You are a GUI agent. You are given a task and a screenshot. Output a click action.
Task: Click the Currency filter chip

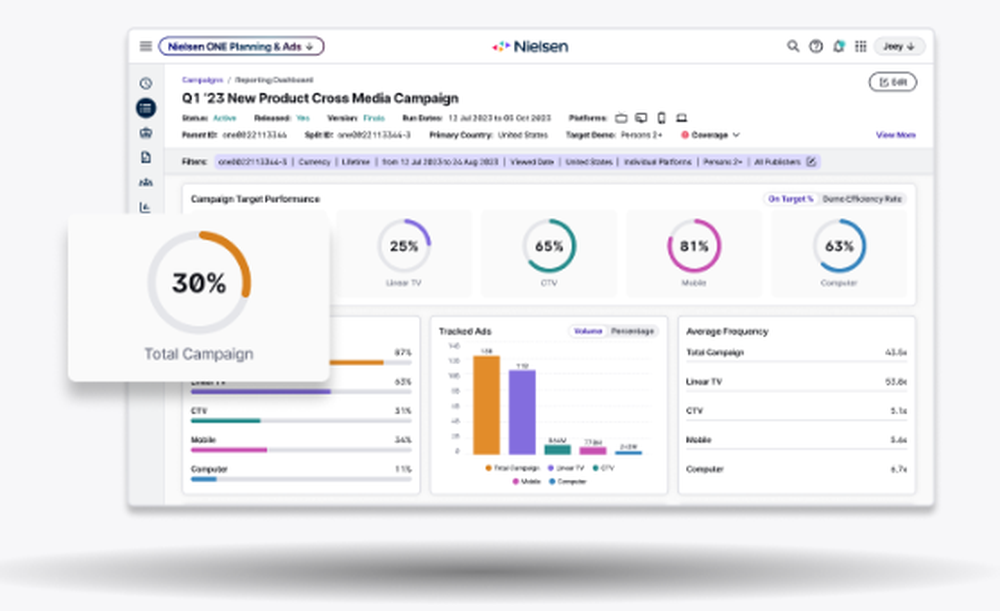tap(314, 162)
